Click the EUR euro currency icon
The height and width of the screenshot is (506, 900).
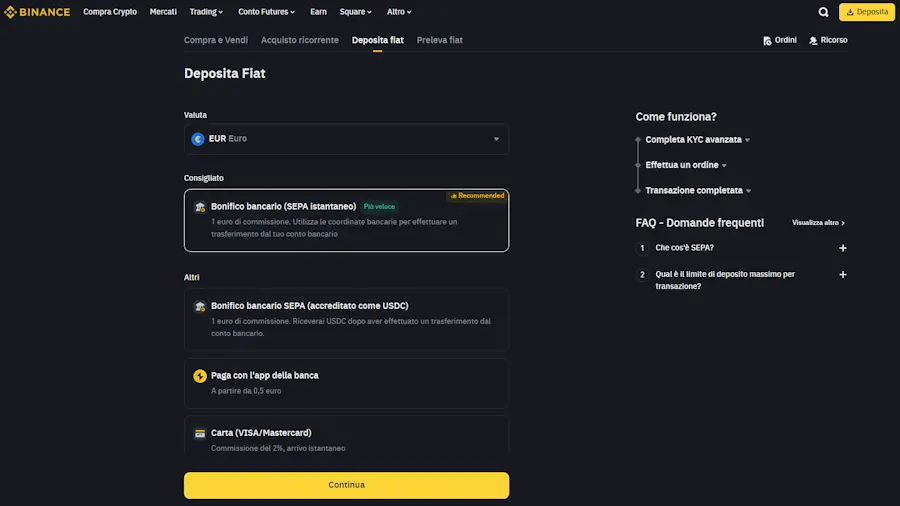point(198,139)
